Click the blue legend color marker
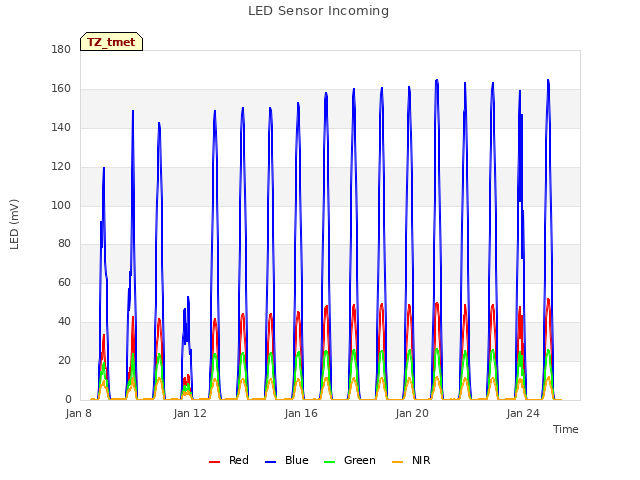This screenshot has height=480, width=640. coord(271,462)
